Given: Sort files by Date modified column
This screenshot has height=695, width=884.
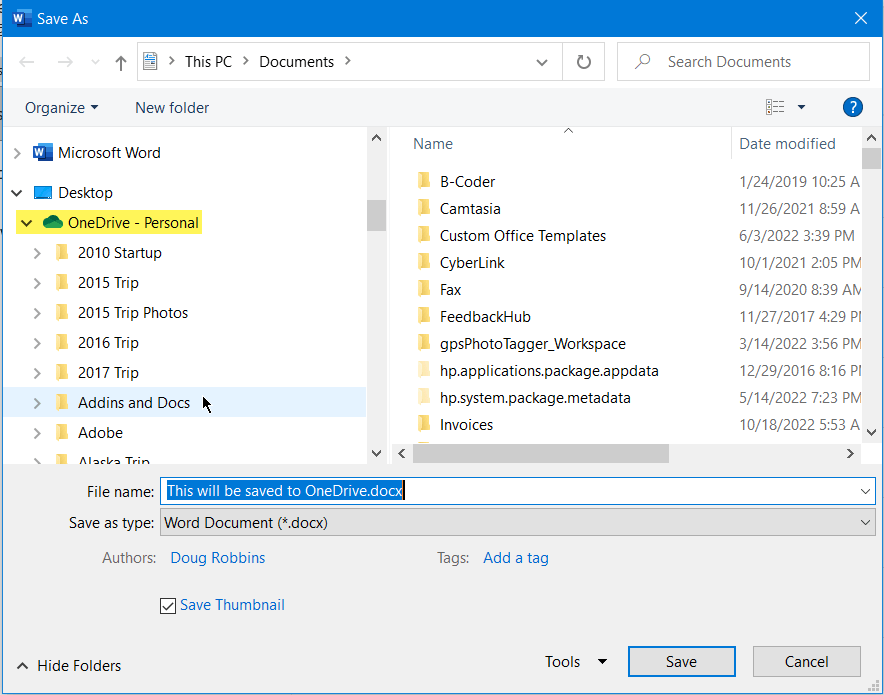Looking at the screenshot, I should [787, 144].
